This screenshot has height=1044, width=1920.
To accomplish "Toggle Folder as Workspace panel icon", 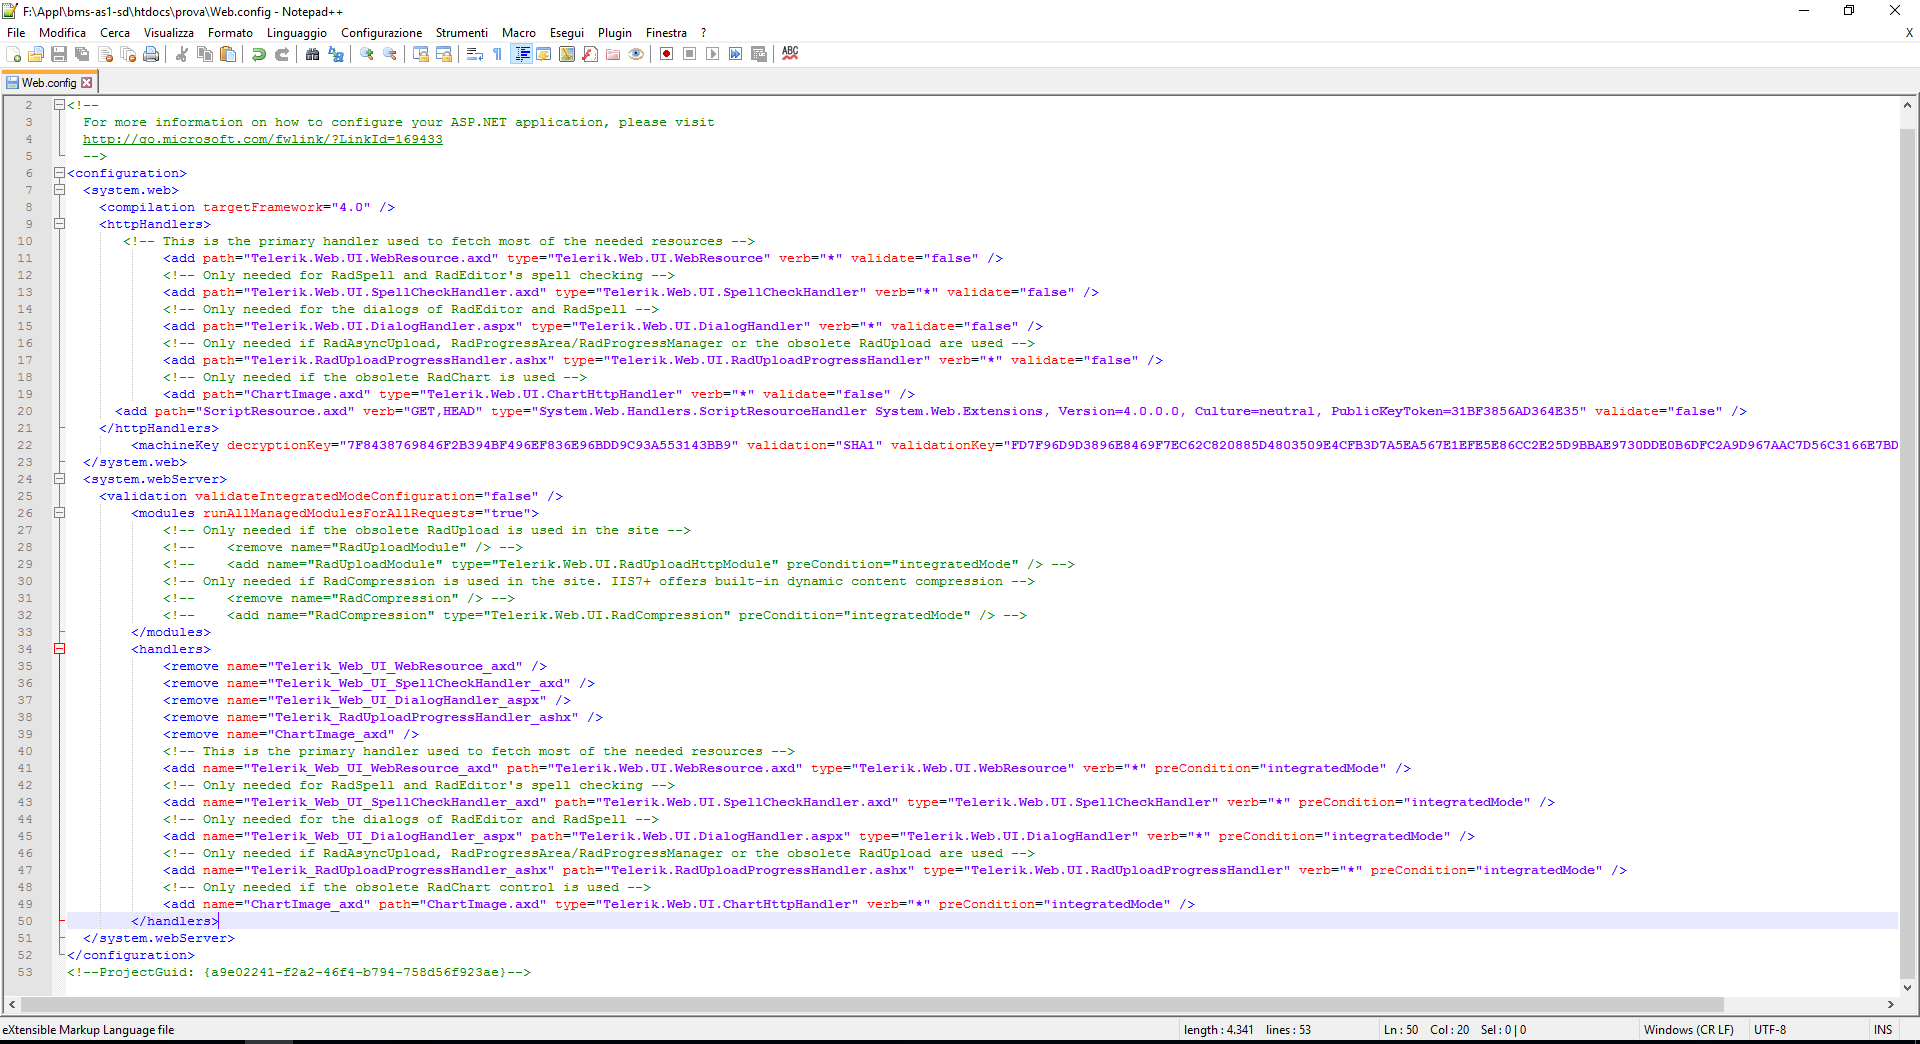I will point(613,54).
